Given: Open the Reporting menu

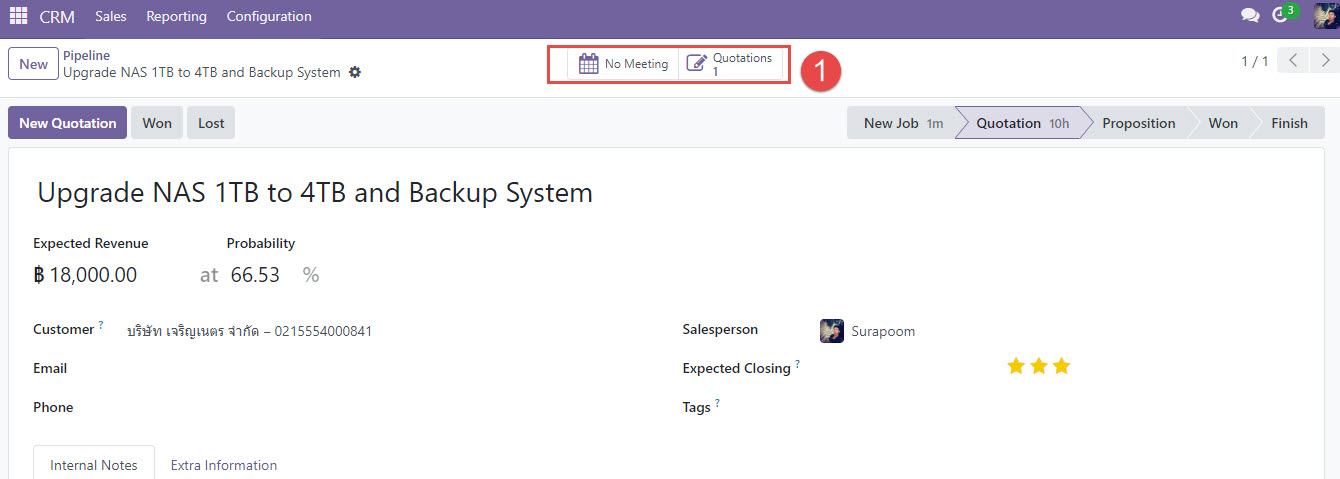Looking at the screenshot, I should pos(176,16).
